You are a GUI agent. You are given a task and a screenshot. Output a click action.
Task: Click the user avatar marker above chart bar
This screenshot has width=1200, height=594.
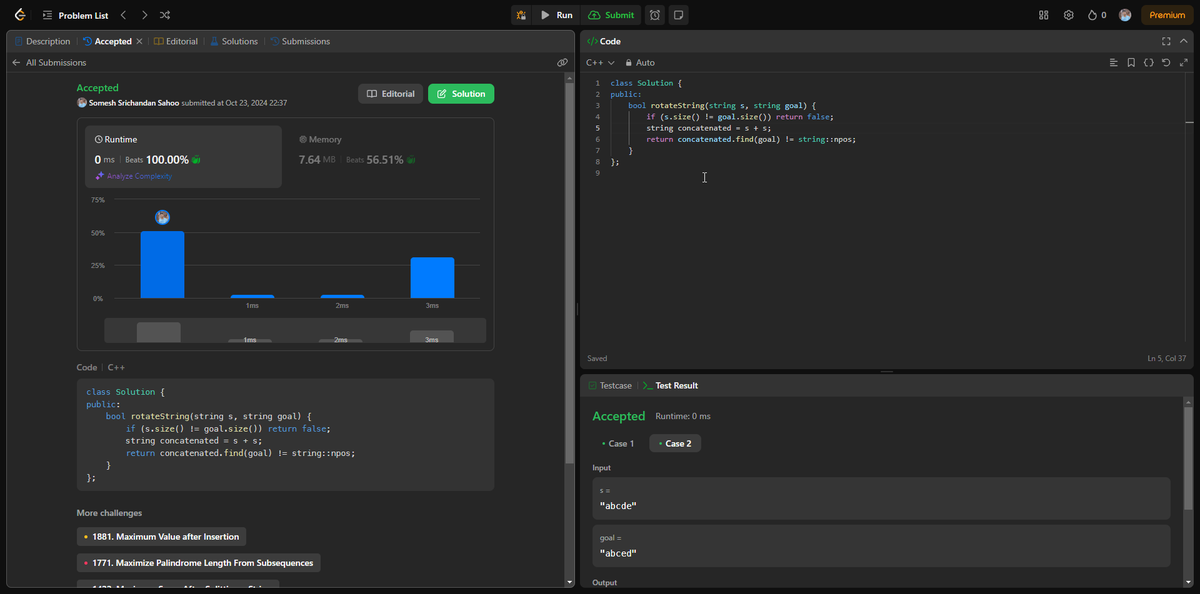coord(162,217)
